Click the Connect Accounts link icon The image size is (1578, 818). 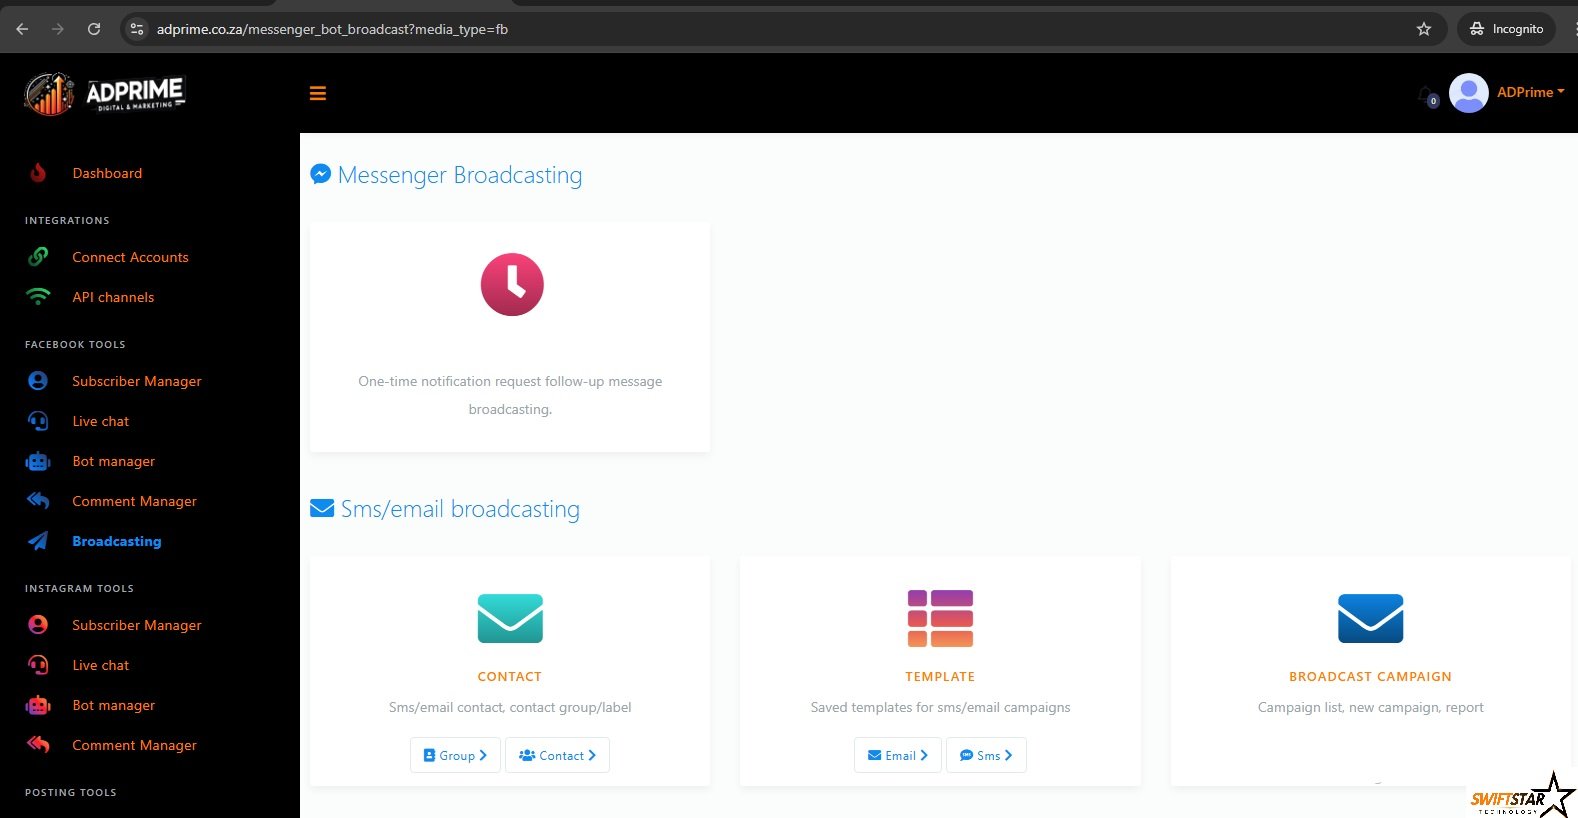pos(38,257)
